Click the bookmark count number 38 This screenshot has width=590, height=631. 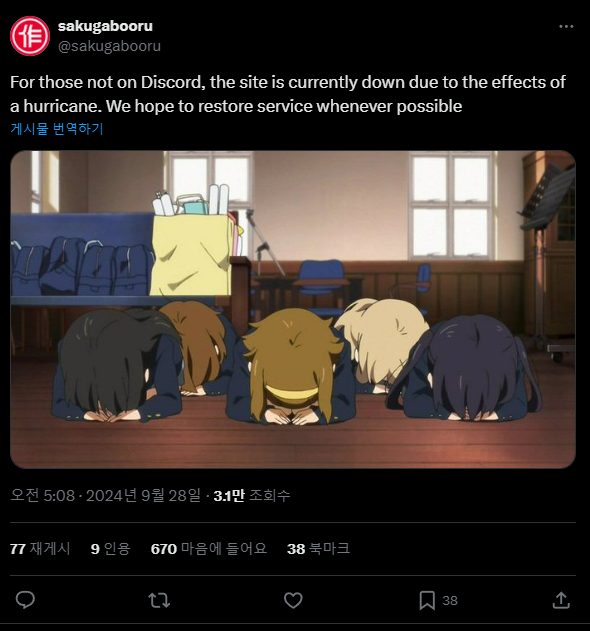pyautogui.click(x=450, y=600)
